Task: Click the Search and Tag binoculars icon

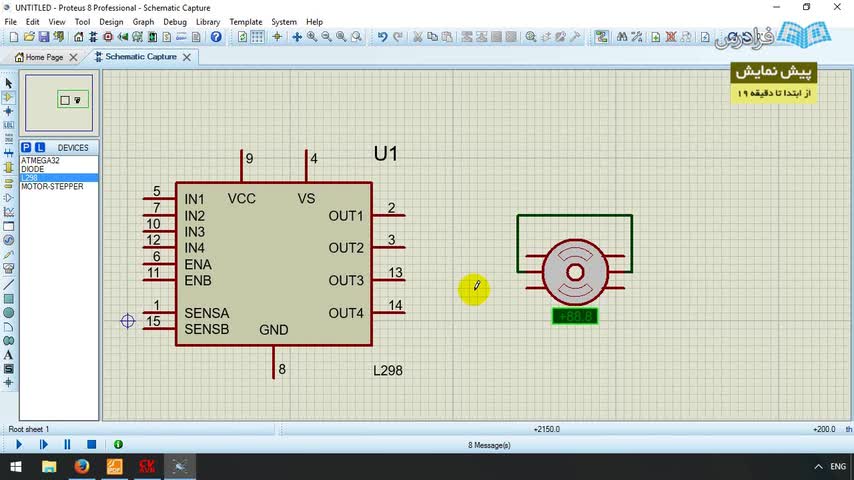Action: (621, 37)
